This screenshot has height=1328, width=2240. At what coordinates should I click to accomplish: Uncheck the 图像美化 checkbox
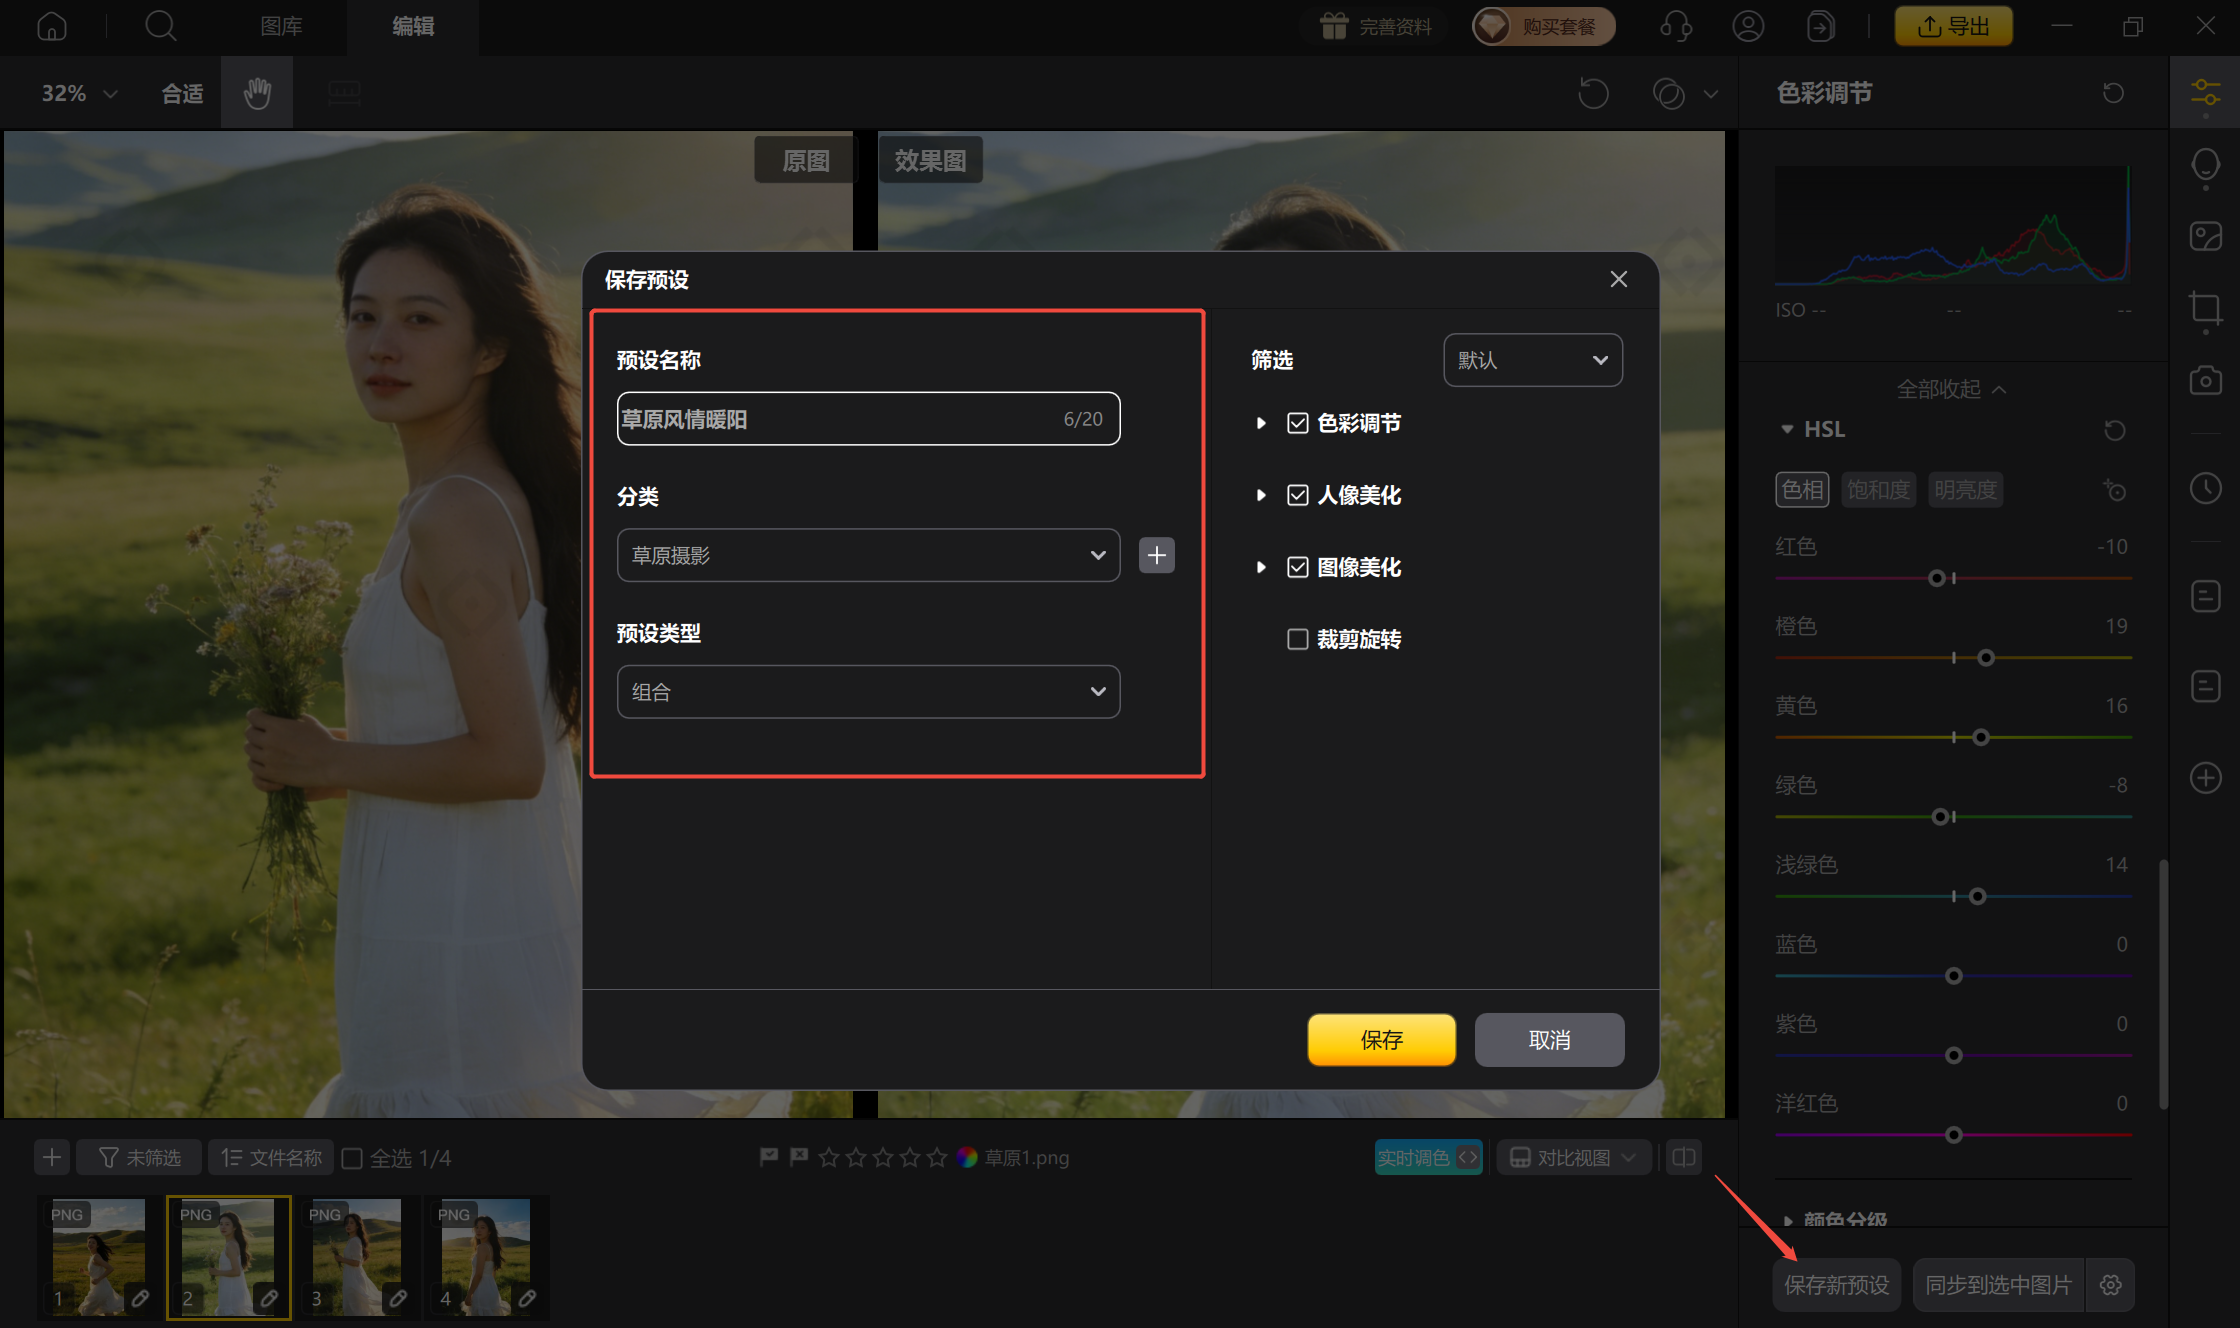point(1297,567)
